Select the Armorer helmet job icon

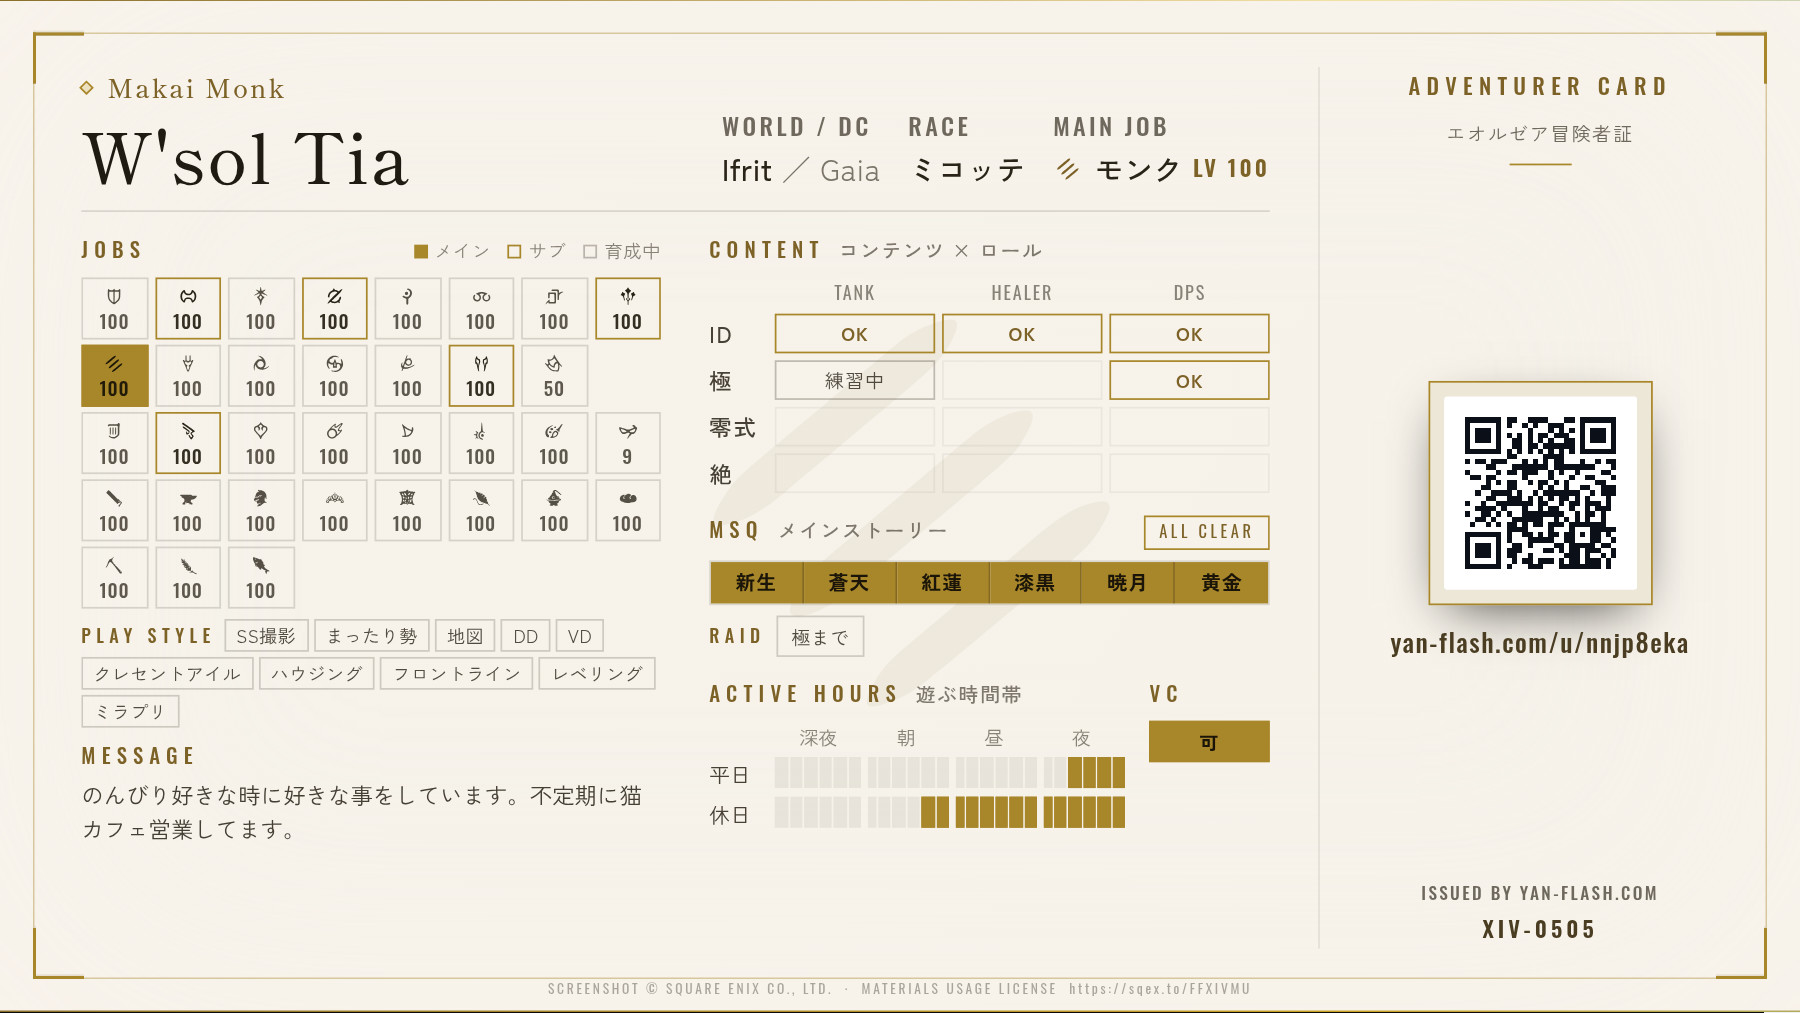(260, 498)
